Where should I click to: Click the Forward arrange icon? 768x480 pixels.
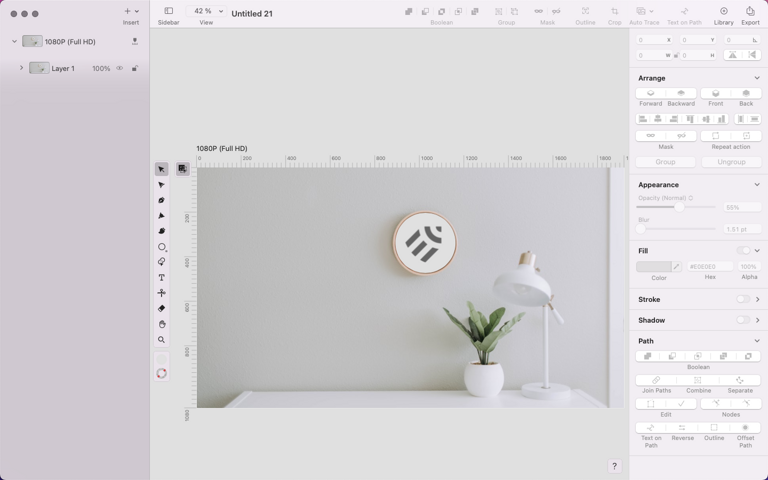[x=650, y=93]
